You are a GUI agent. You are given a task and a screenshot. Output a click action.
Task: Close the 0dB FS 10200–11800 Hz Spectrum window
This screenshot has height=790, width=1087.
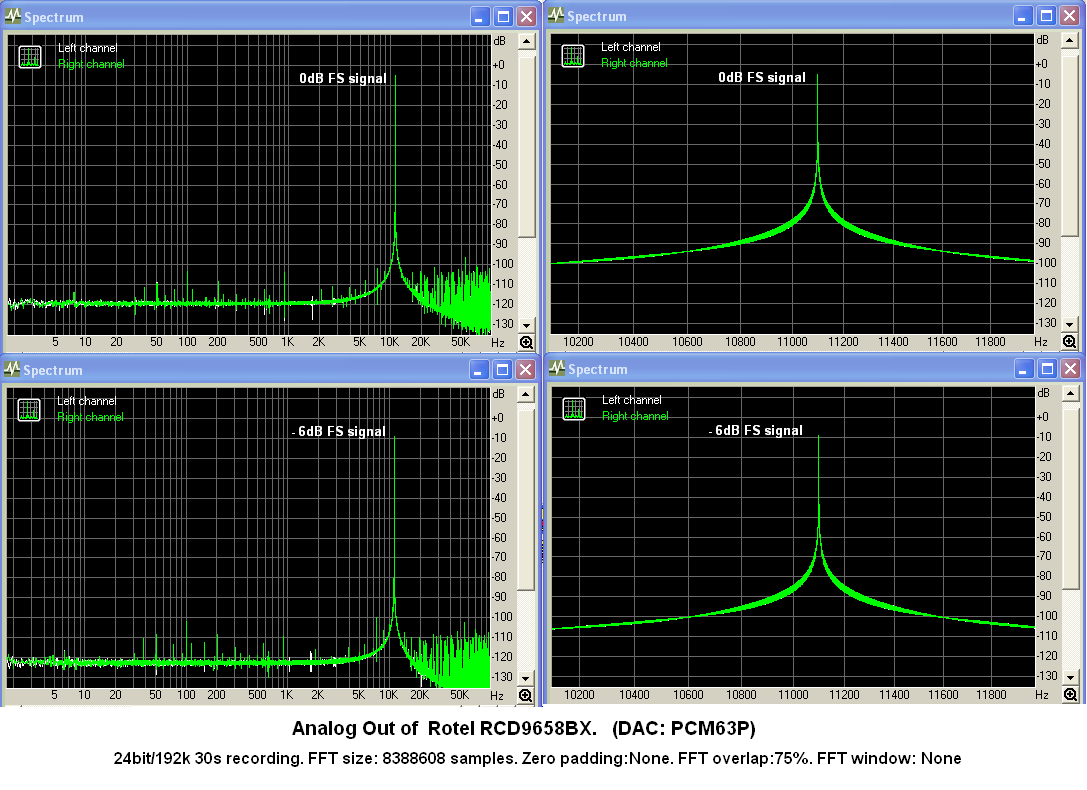point(1070,16)
